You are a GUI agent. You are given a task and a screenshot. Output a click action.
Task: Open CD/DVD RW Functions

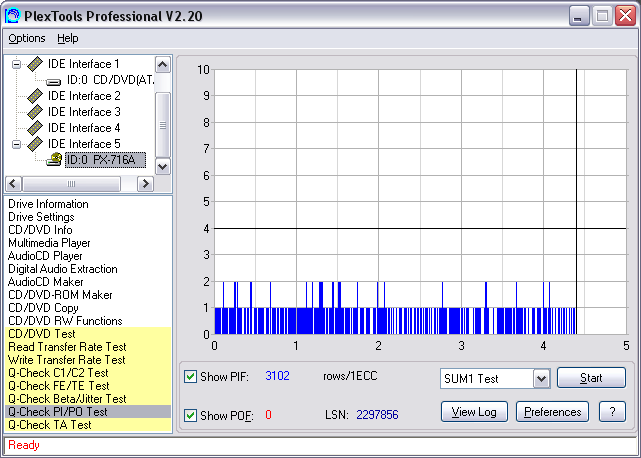(x=65, y=321)
